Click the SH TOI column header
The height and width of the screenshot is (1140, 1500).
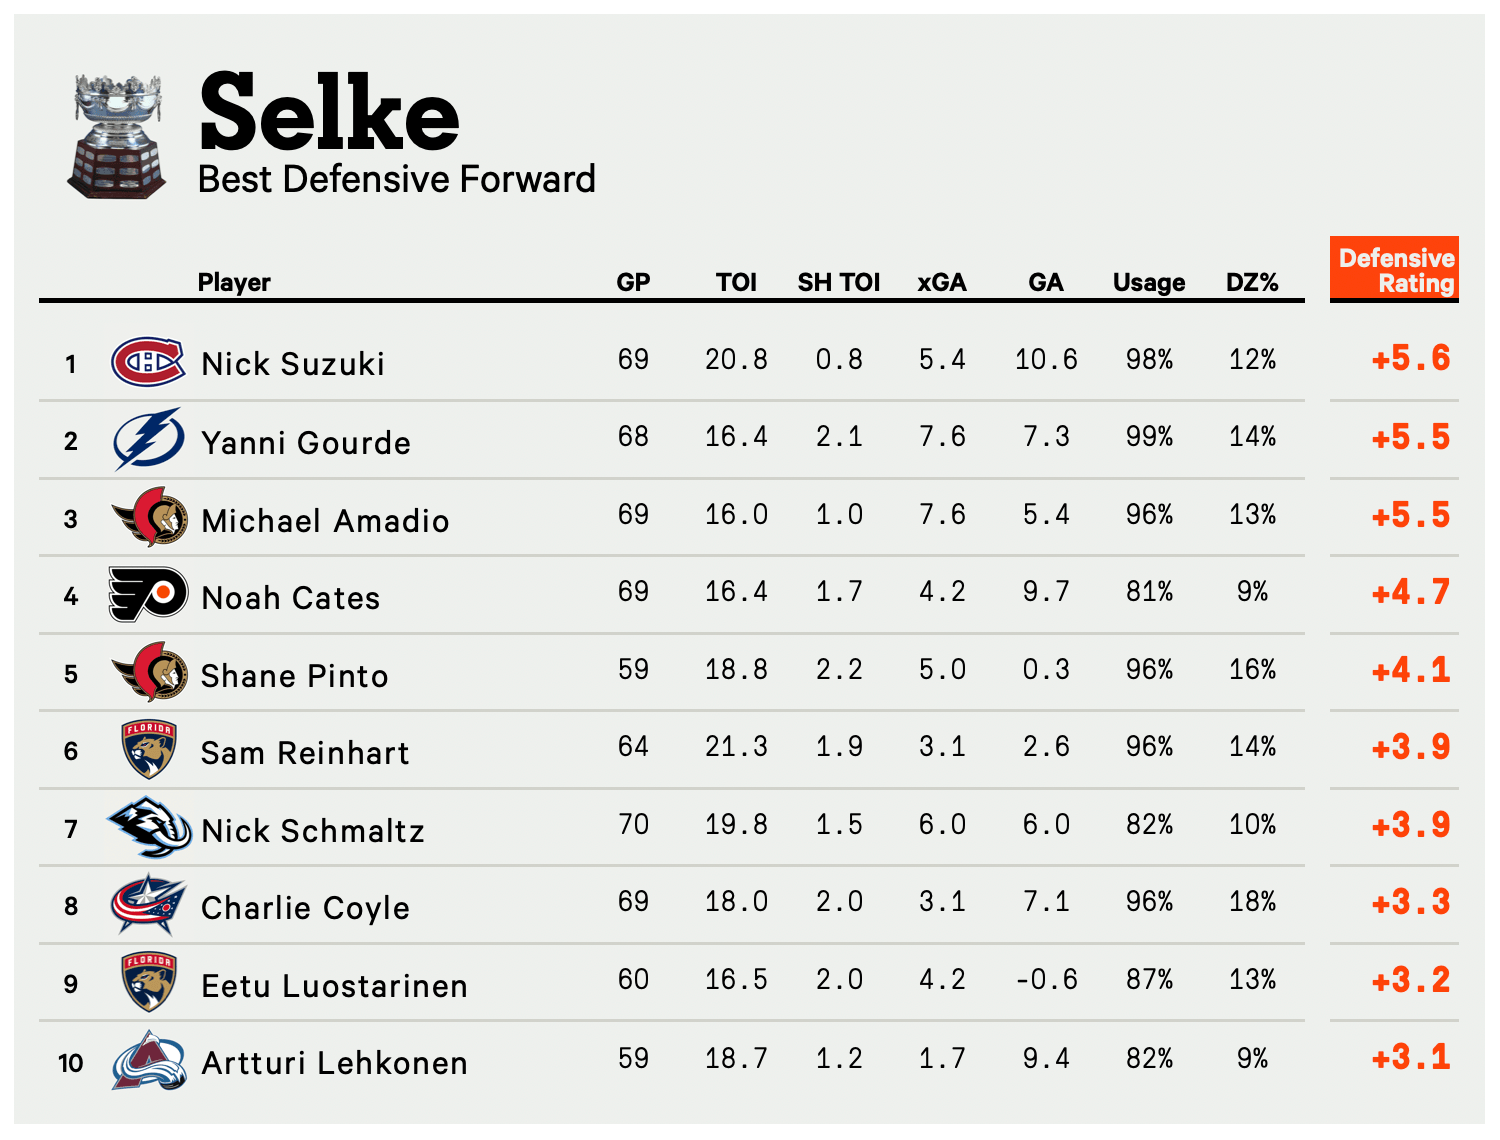838,283
